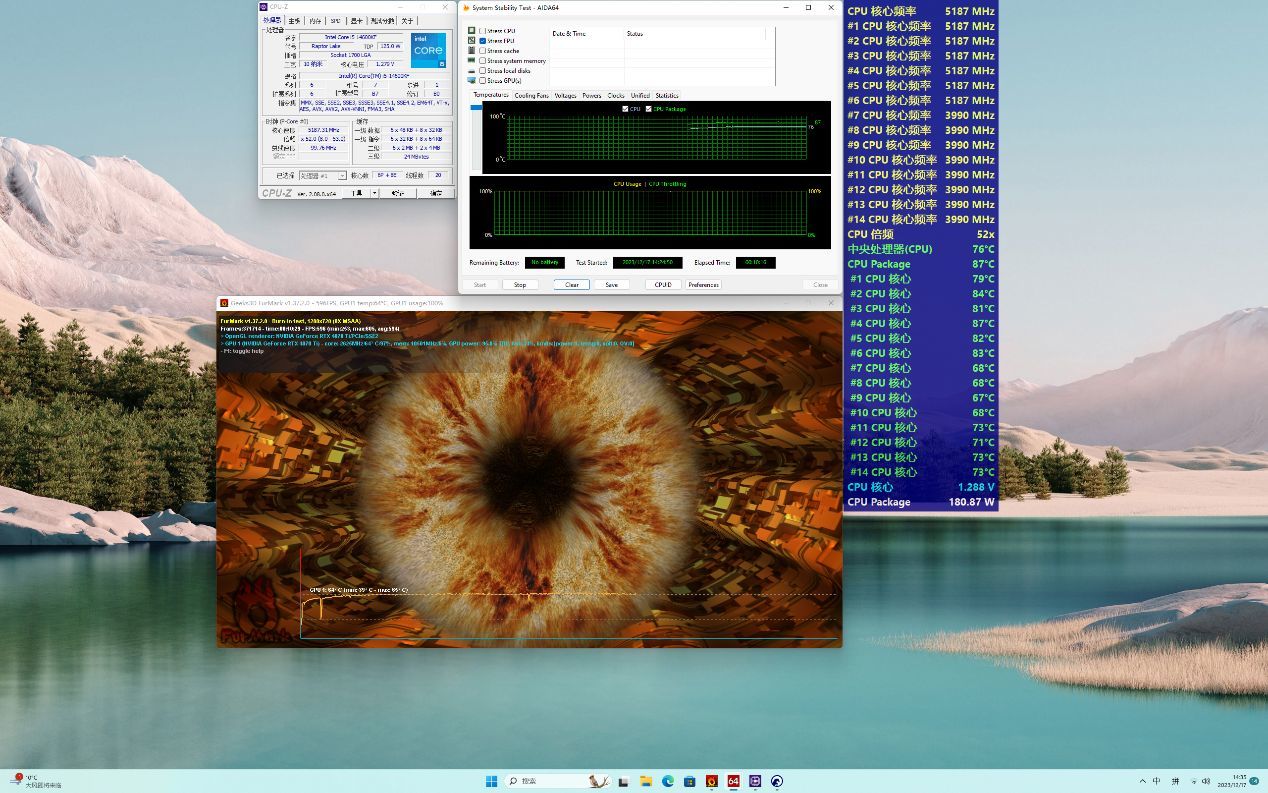
Task: Toggle CPU Package graph line checkbox
Action: [x=648, y=109]
